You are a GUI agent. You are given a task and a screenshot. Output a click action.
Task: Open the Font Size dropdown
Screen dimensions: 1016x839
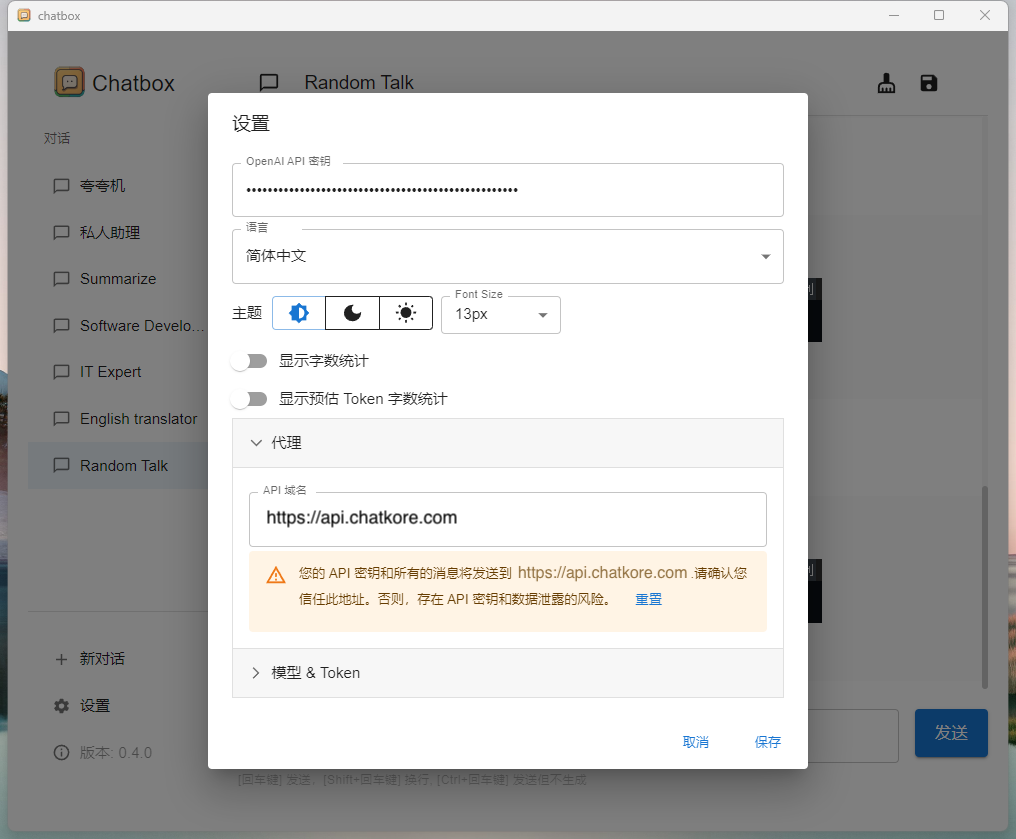click(501, 314)
